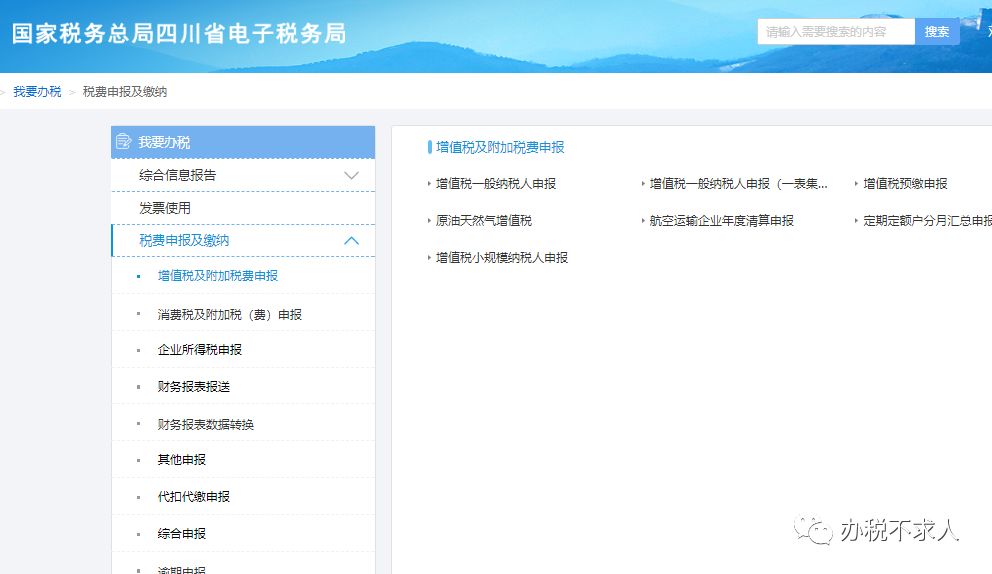Open 增值税预缴申报 link
The width and height of the screenshot is (992, 574).
[905, 184]
